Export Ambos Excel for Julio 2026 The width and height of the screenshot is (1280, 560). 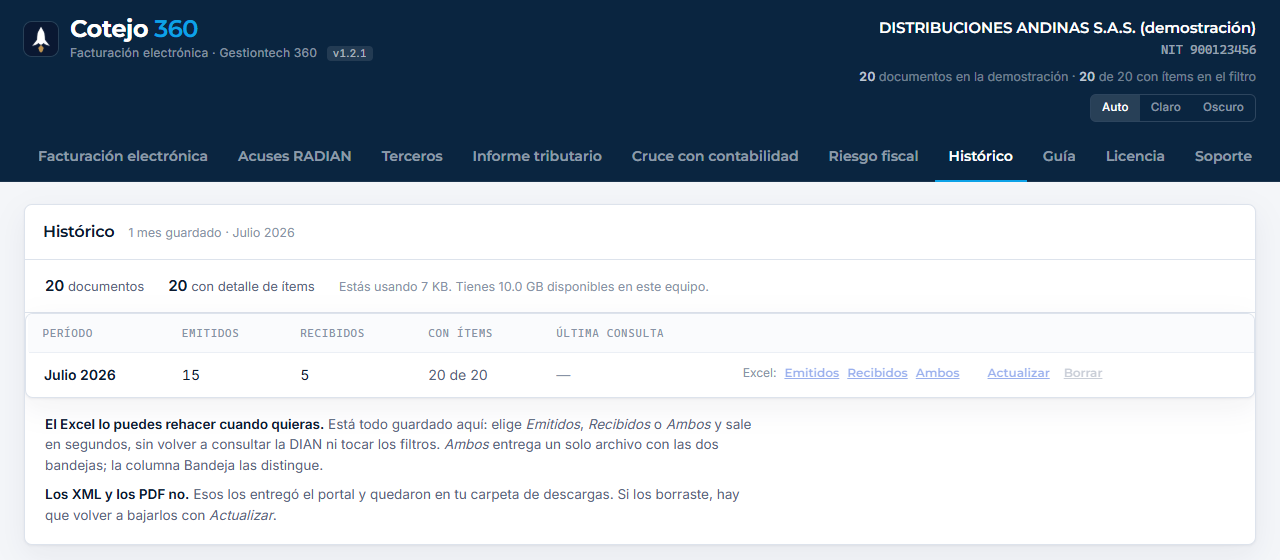(937, 373)
